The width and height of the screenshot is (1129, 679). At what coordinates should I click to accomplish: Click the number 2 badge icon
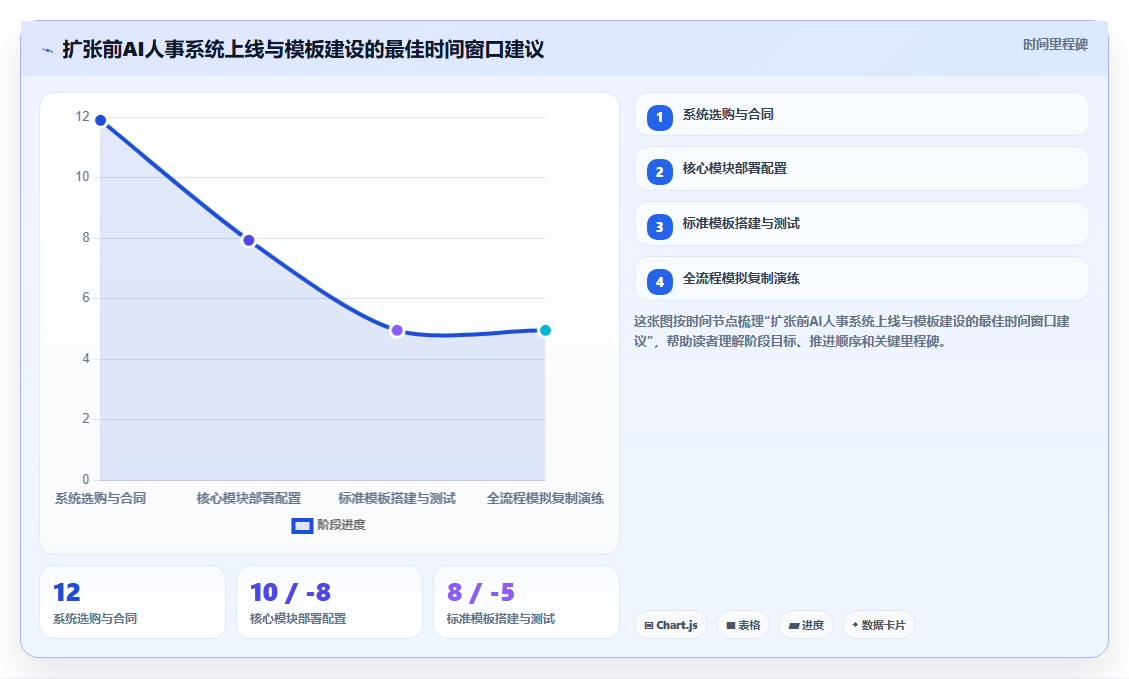(x=660, y=172)
